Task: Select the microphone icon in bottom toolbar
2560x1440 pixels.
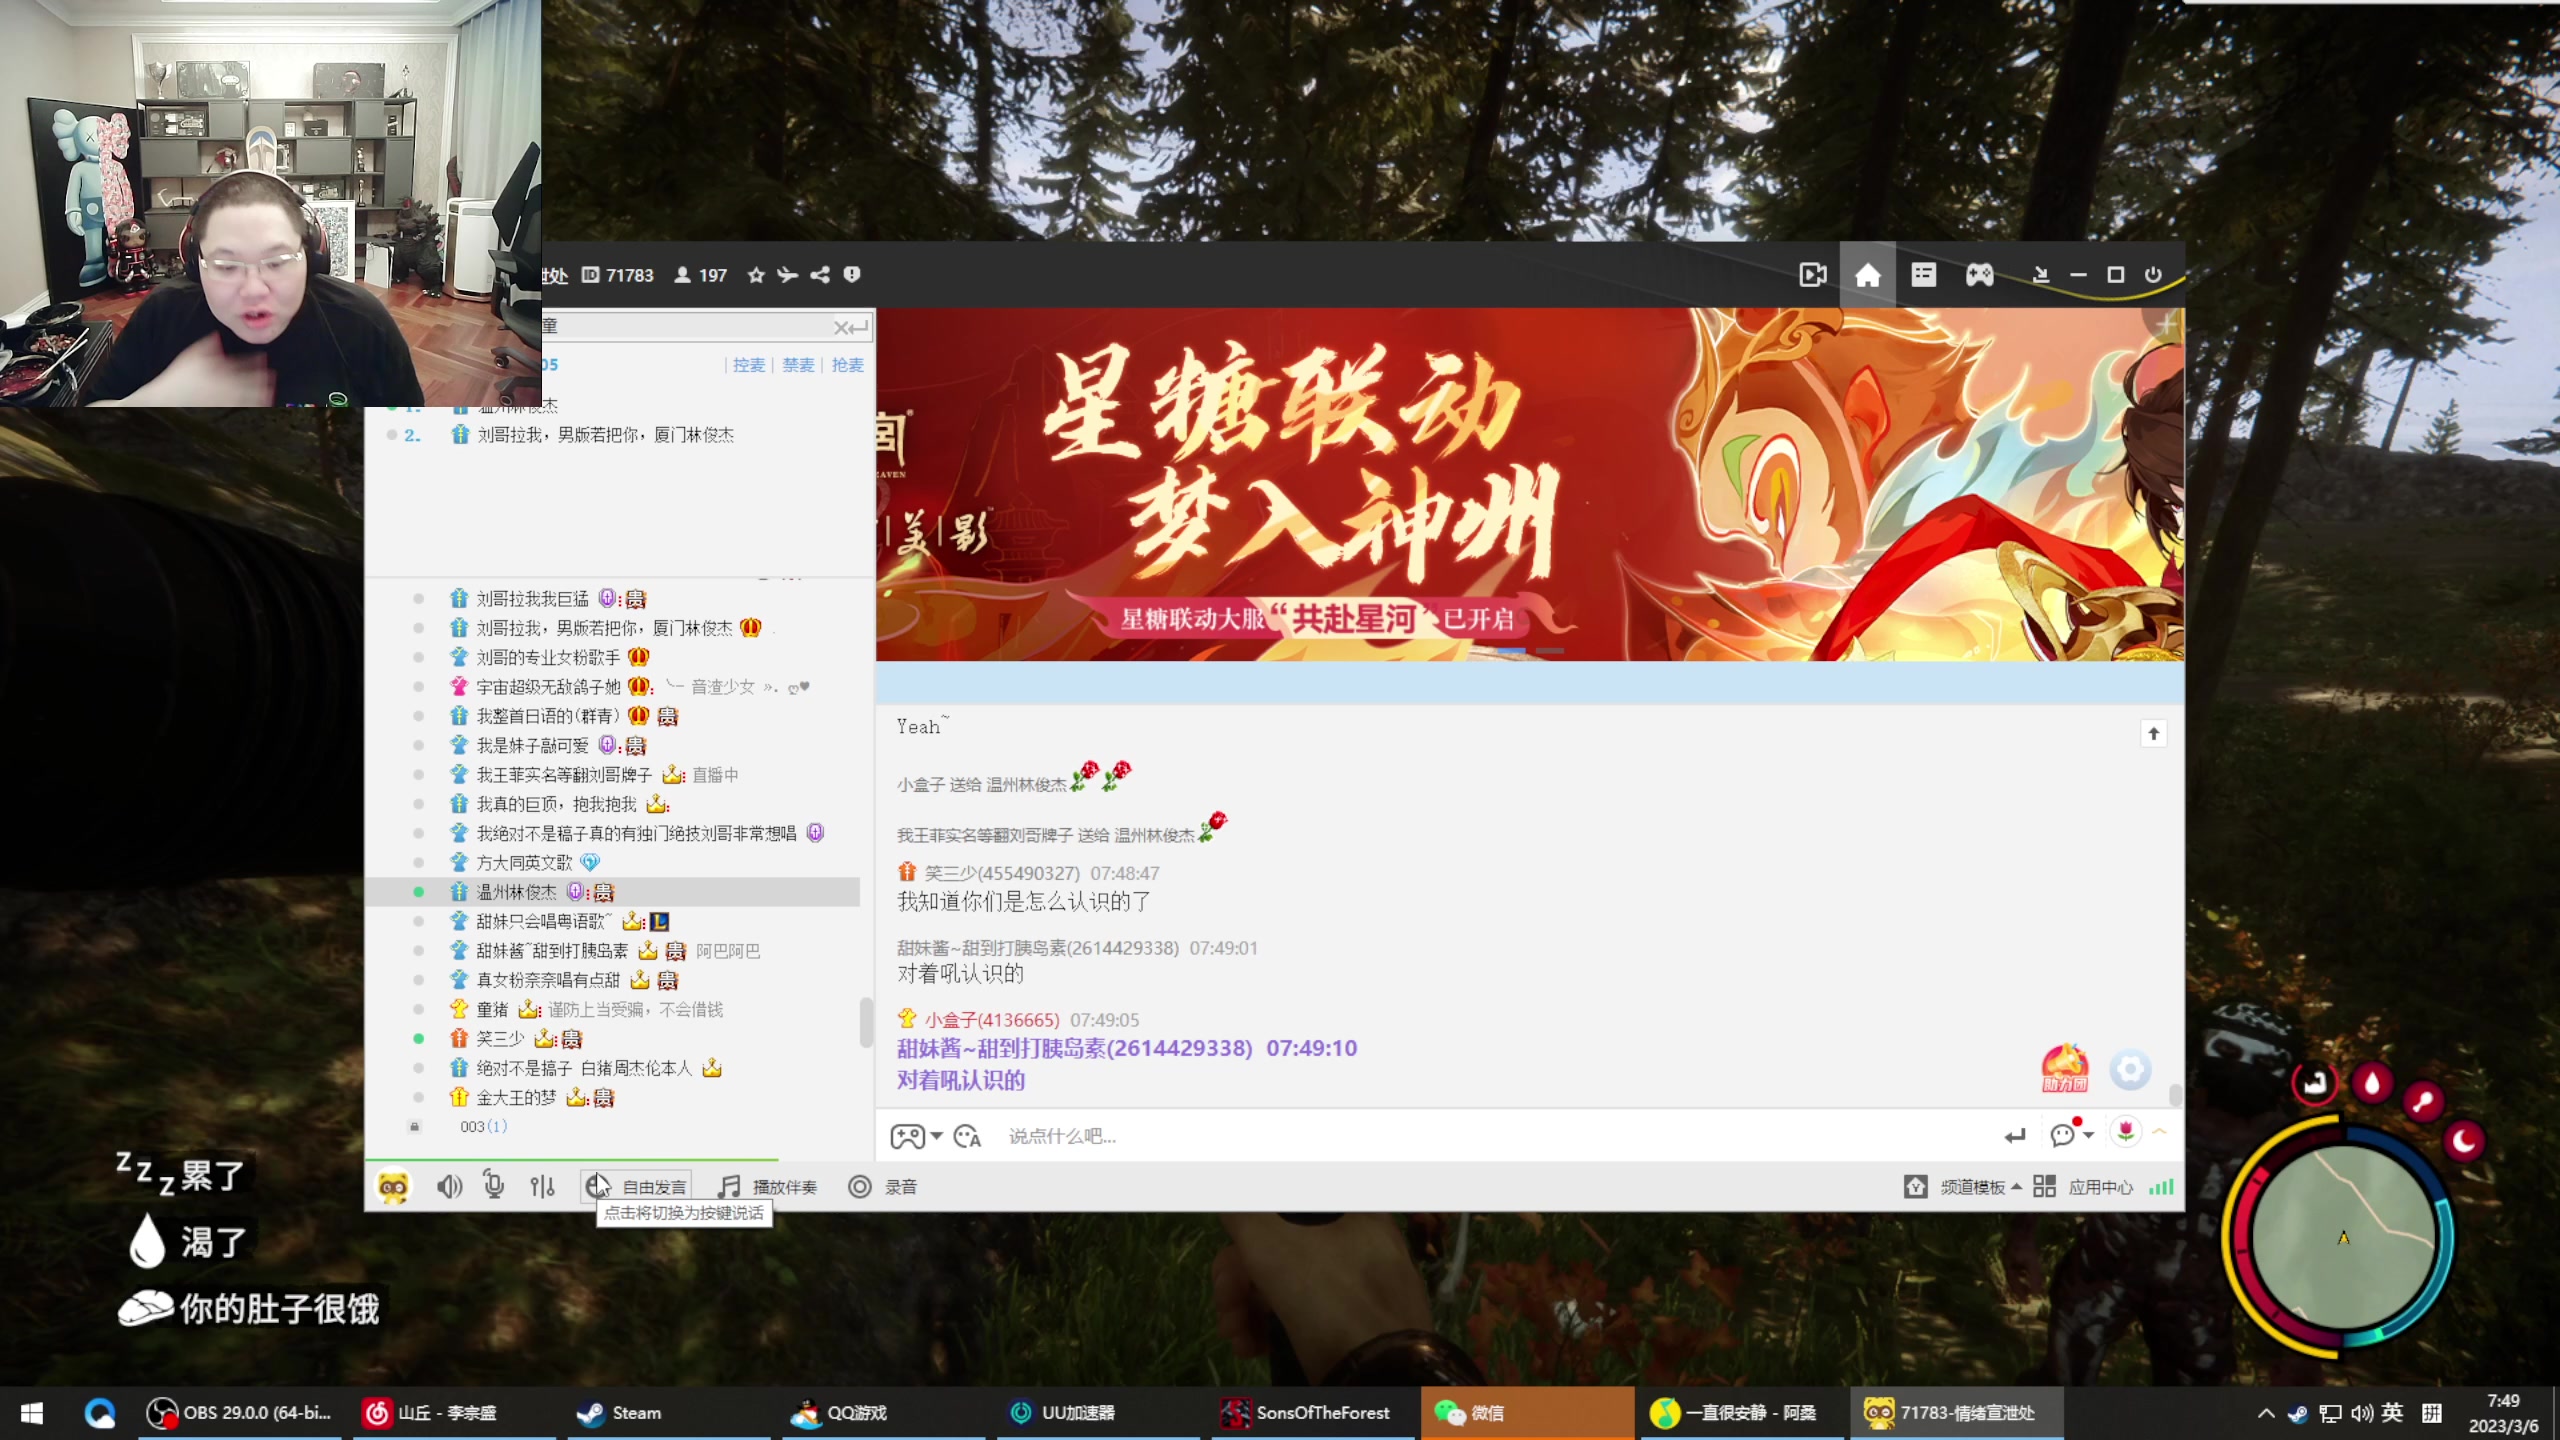Action: [494, 1188]
